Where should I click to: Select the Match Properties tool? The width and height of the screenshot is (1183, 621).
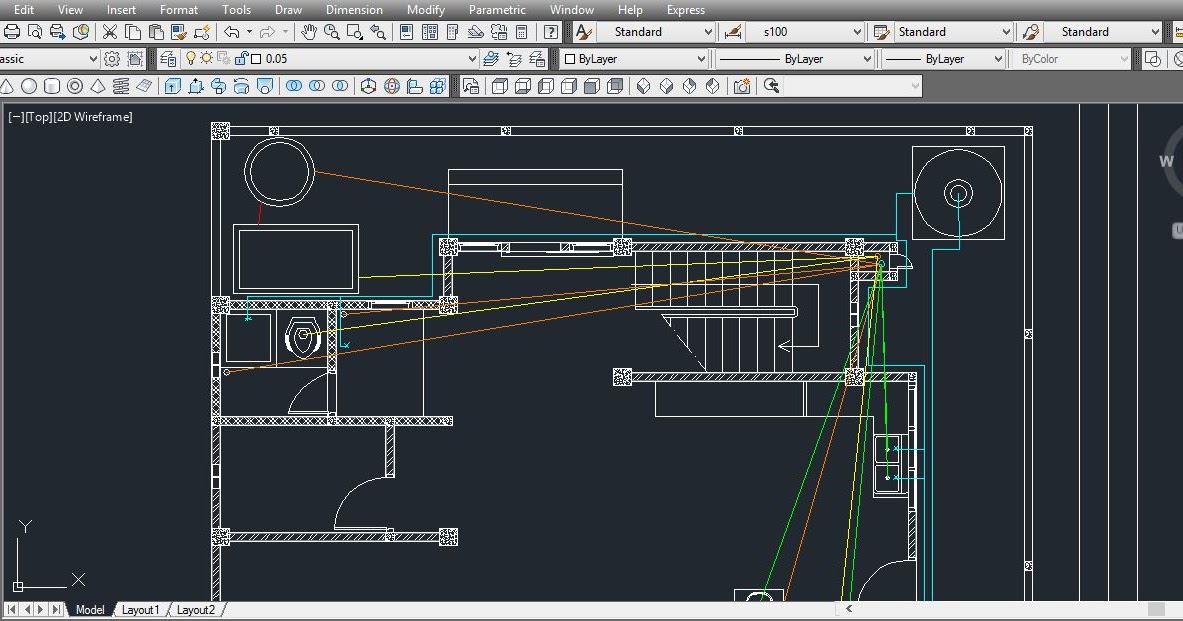tap(178, 31)
